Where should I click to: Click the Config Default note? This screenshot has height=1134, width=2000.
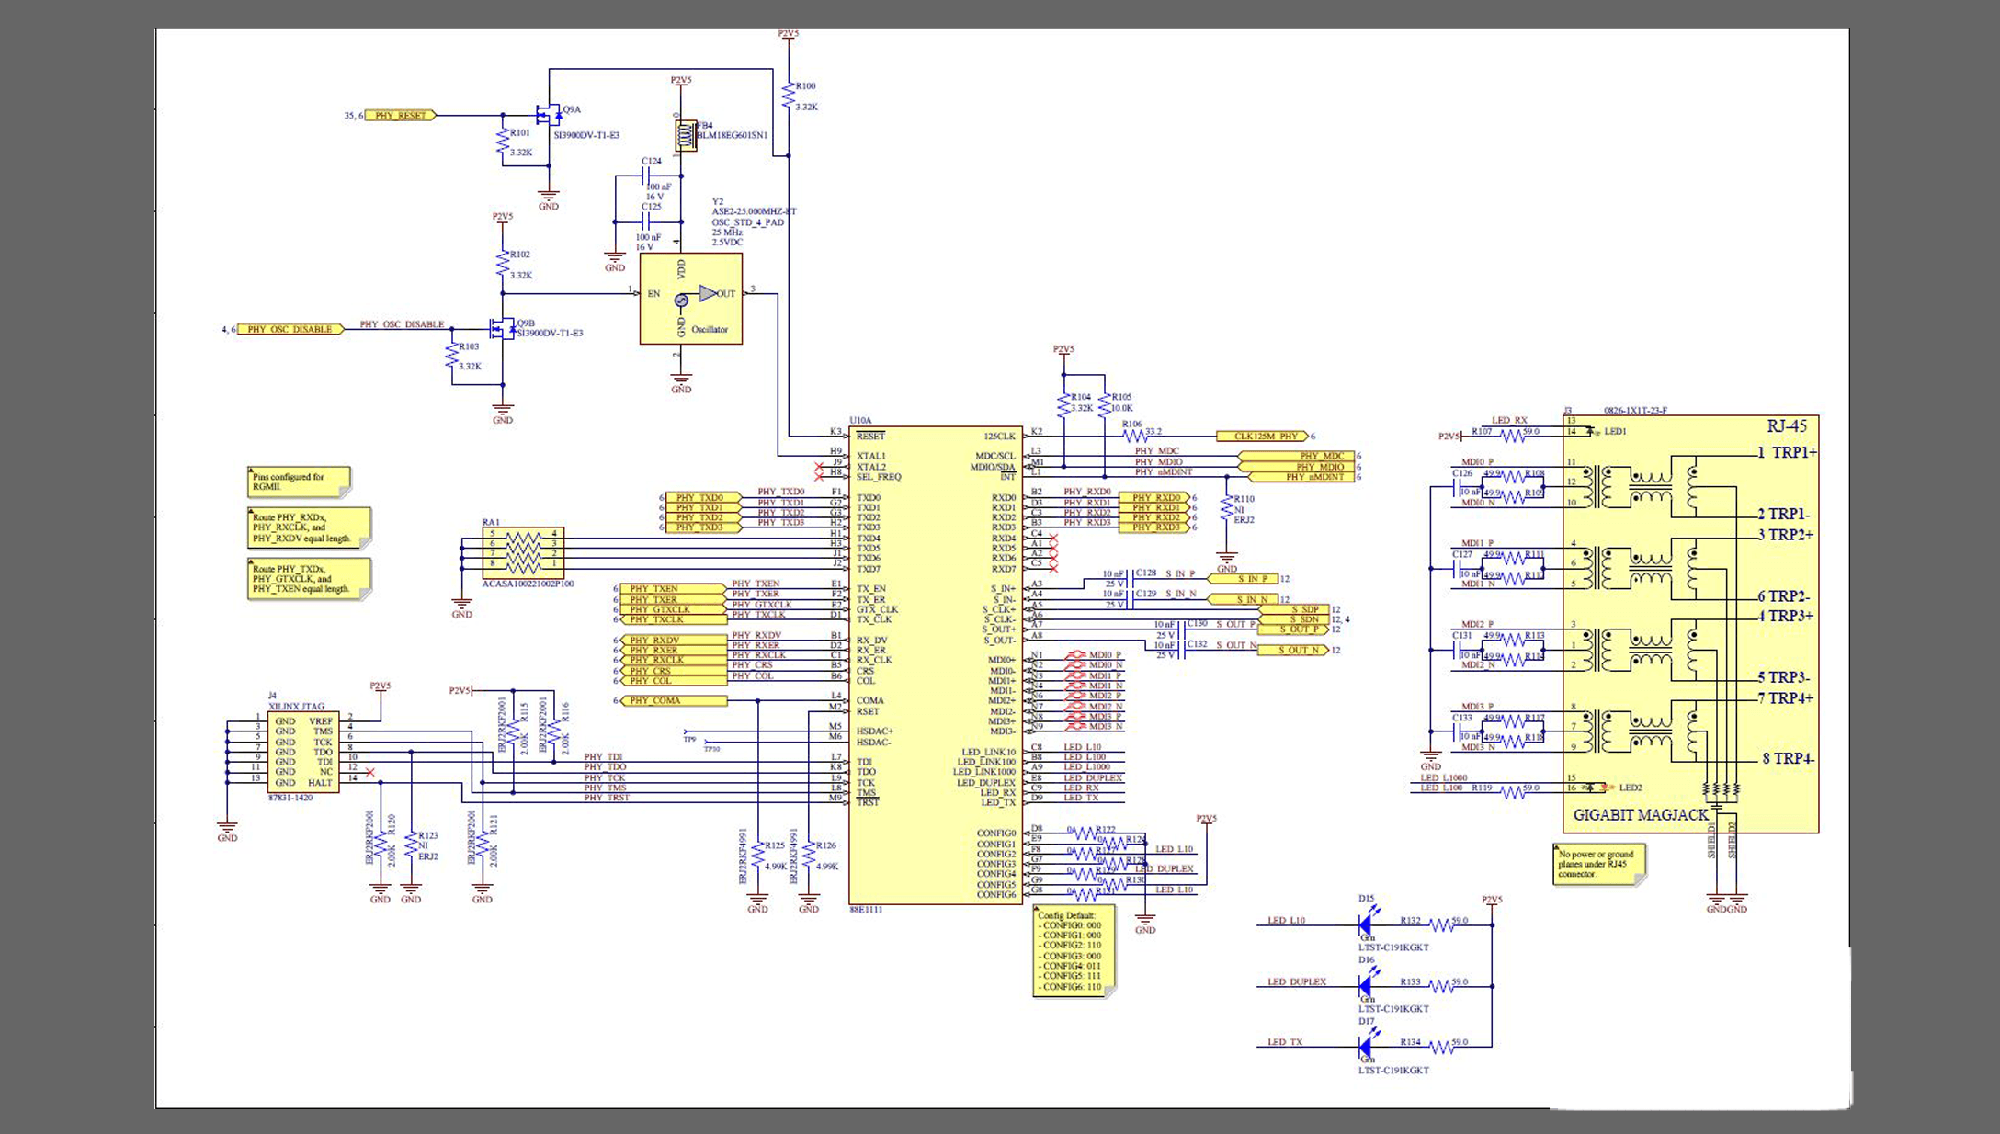click(1074, 952)
